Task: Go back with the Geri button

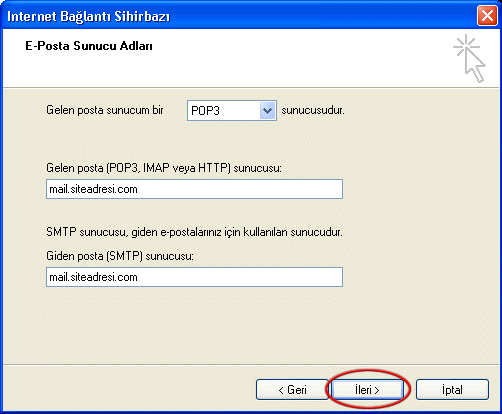Action: pyautogui.click(x=292, y=389)
